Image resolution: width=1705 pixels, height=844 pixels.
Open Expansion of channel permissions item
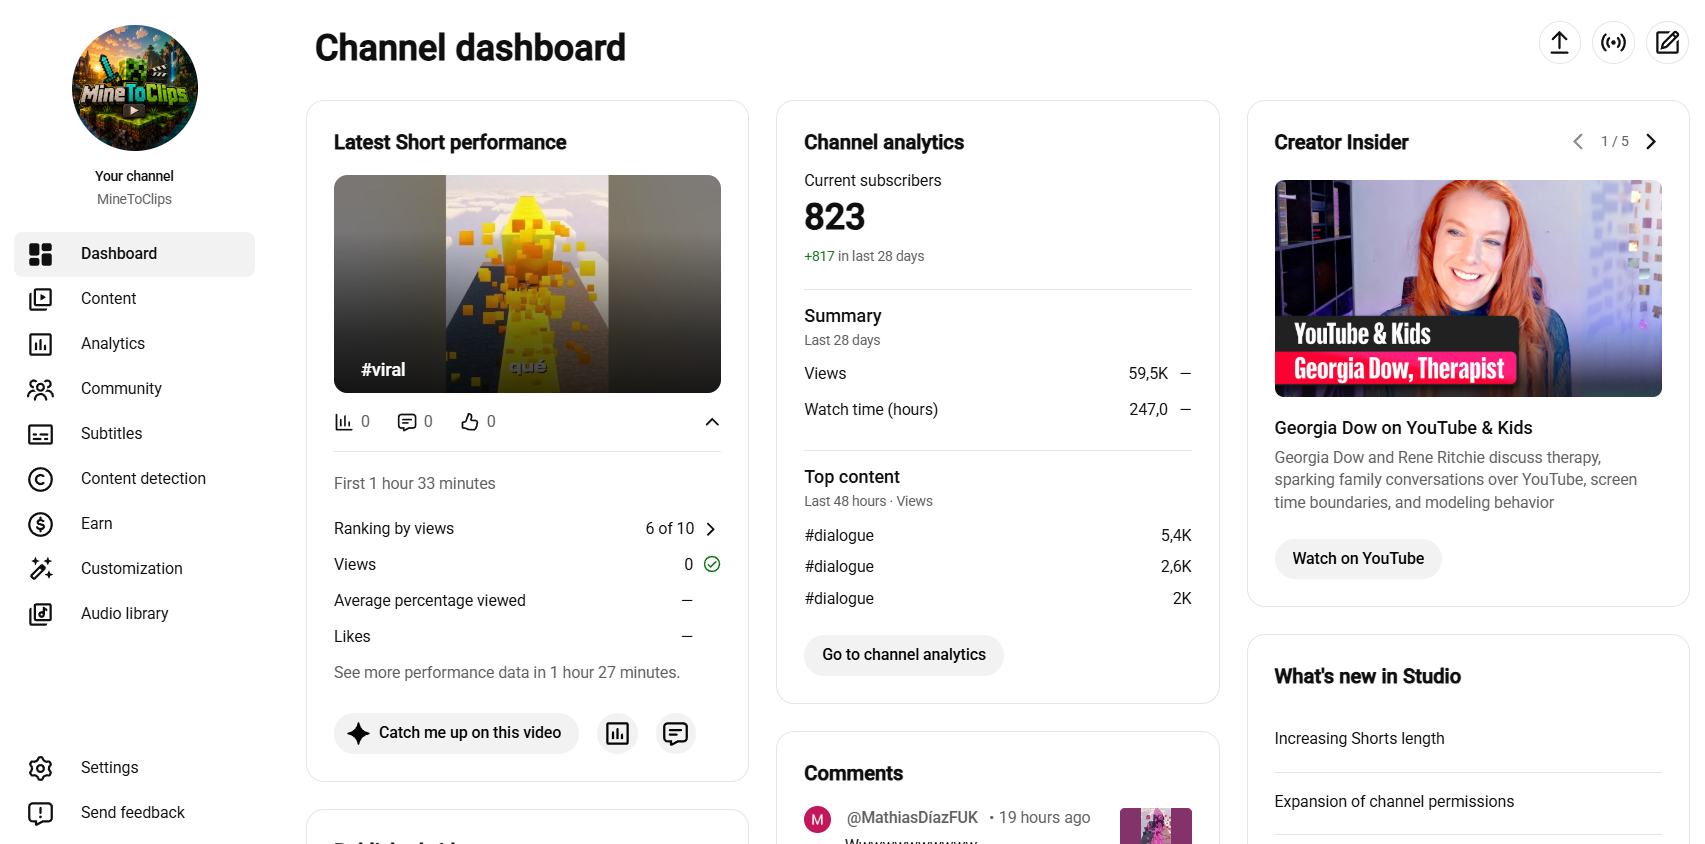(1394, 802)
